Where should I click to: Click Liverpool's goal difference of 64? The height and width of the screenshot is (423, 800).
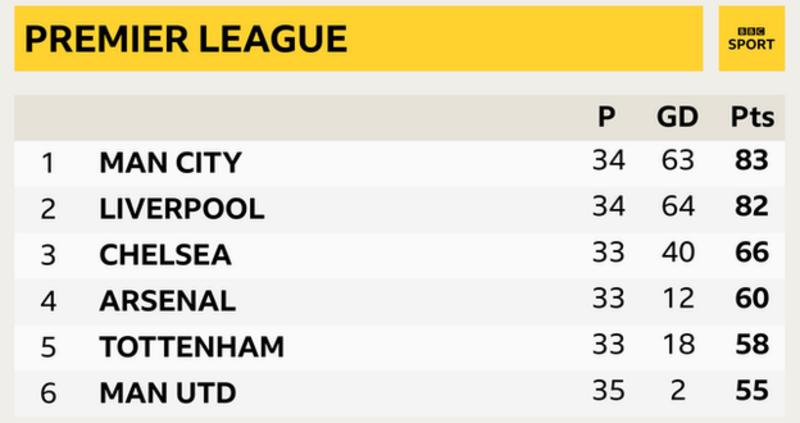[x=678, y=206]
